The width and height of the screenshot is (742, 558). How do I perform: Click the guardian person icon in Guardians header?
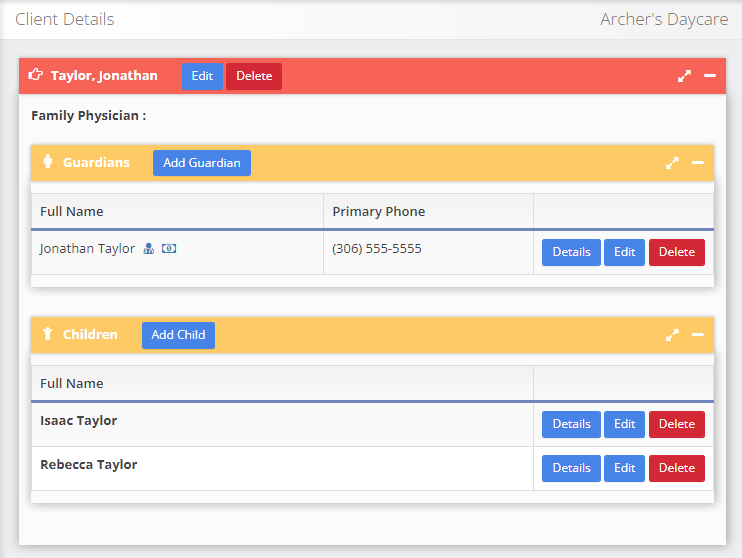point(47,162)
